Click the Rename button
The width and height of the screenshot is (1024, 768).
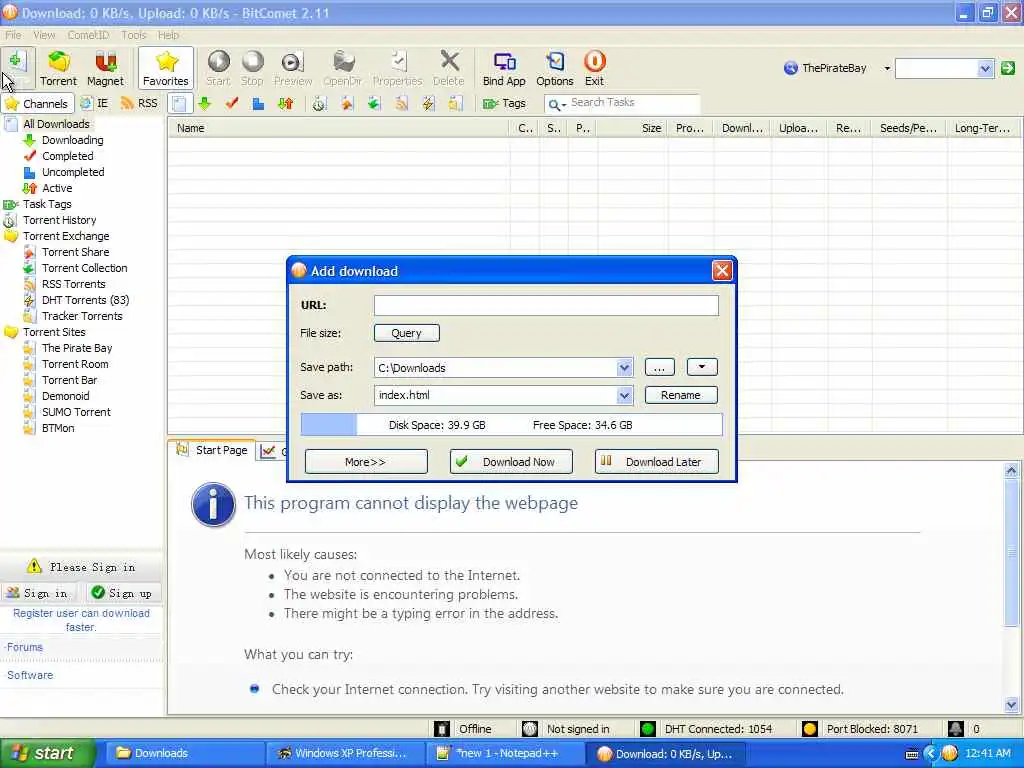pyautogui.click(x=680, y=395)
